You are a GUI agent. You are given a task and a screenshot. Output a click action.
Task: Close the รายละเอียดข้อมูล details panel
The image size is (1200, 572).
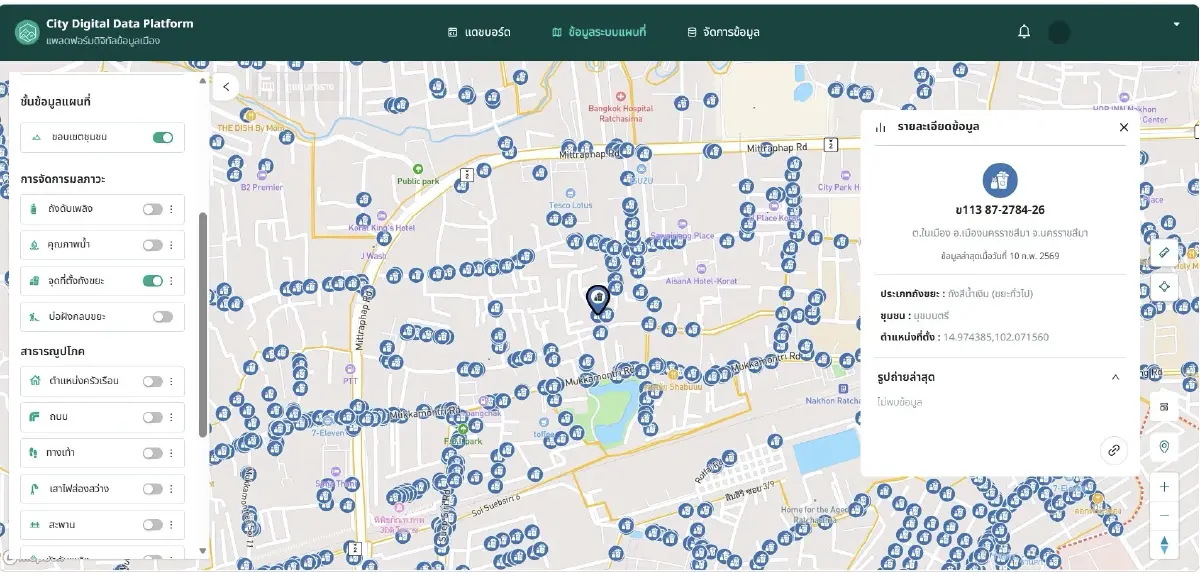point(1123,127)
